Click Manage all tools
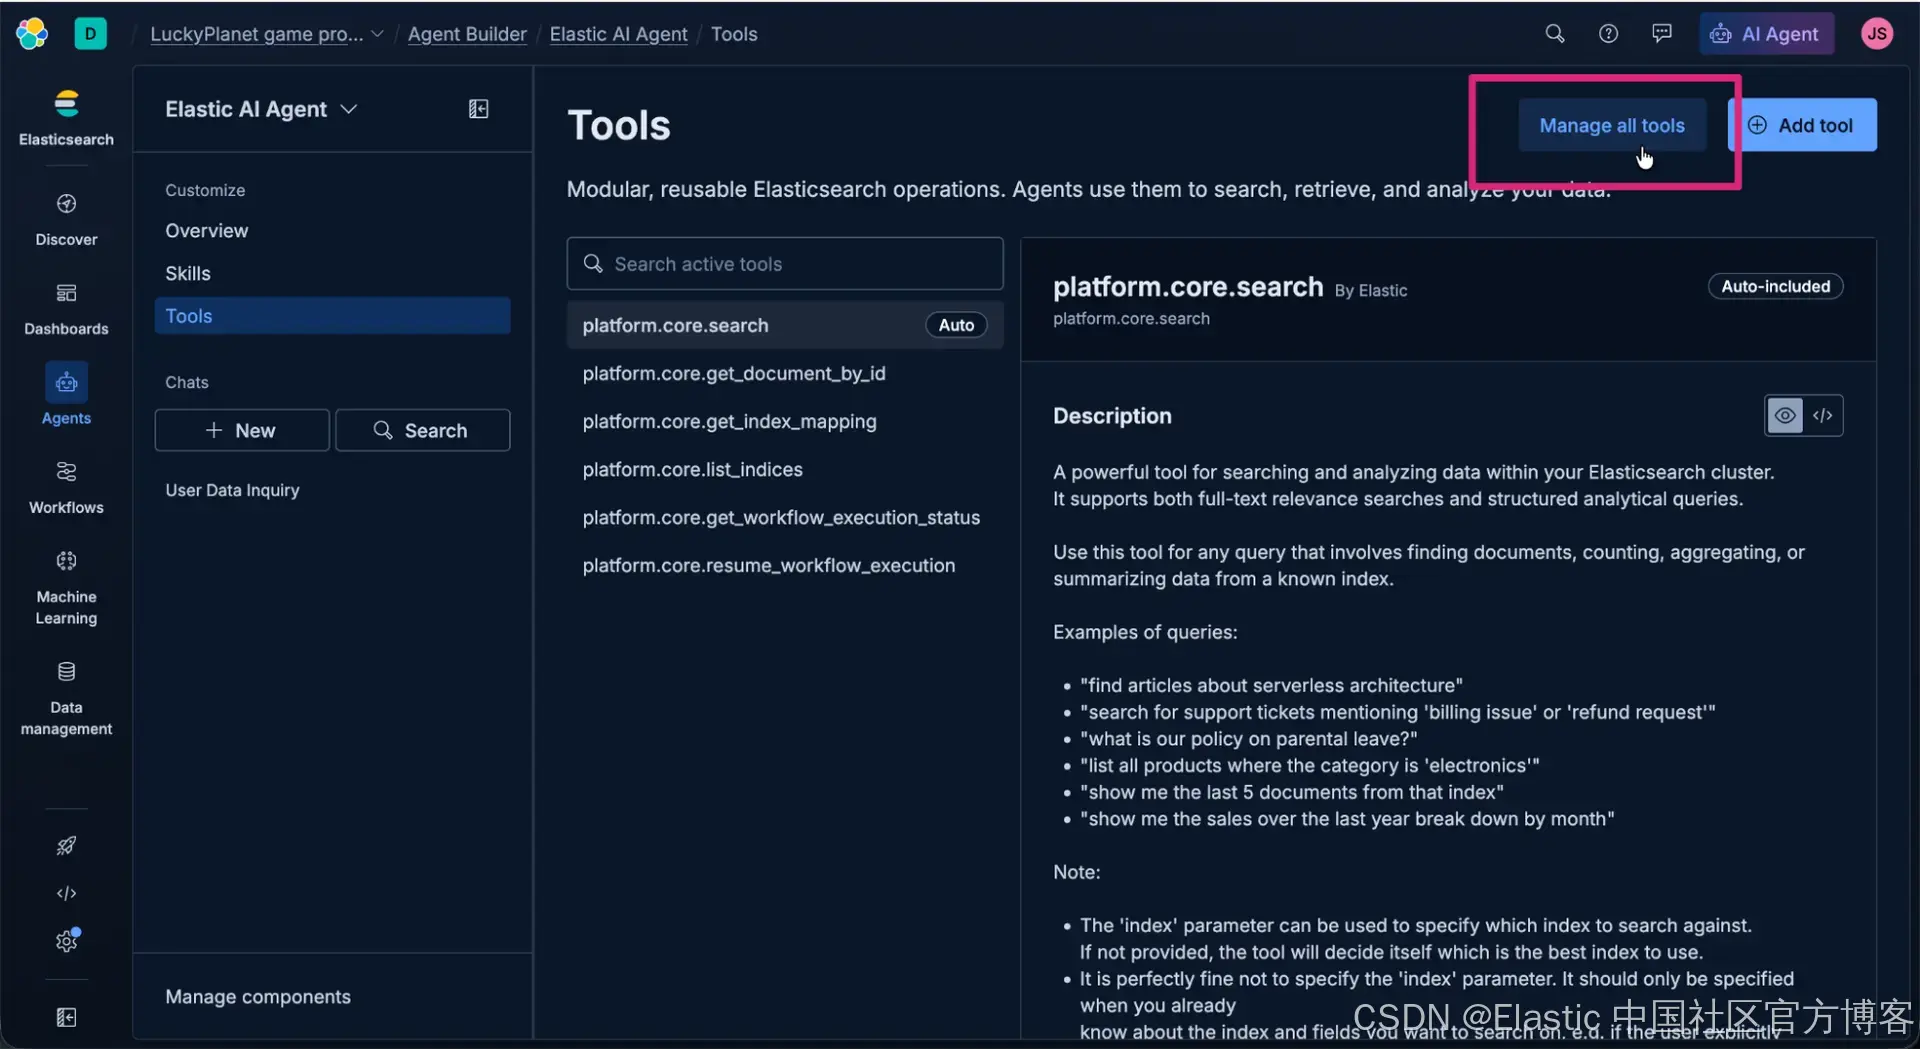Image resolution: width=1920 pixels, height=1050 pixels. click(x=1612, y=126)
